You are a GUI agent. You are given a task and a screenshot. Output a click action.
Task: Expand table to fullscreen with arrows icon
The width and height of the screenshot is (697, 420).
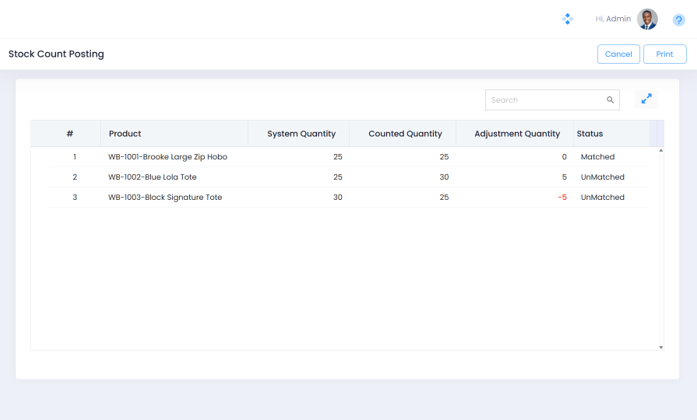point(646,99)
